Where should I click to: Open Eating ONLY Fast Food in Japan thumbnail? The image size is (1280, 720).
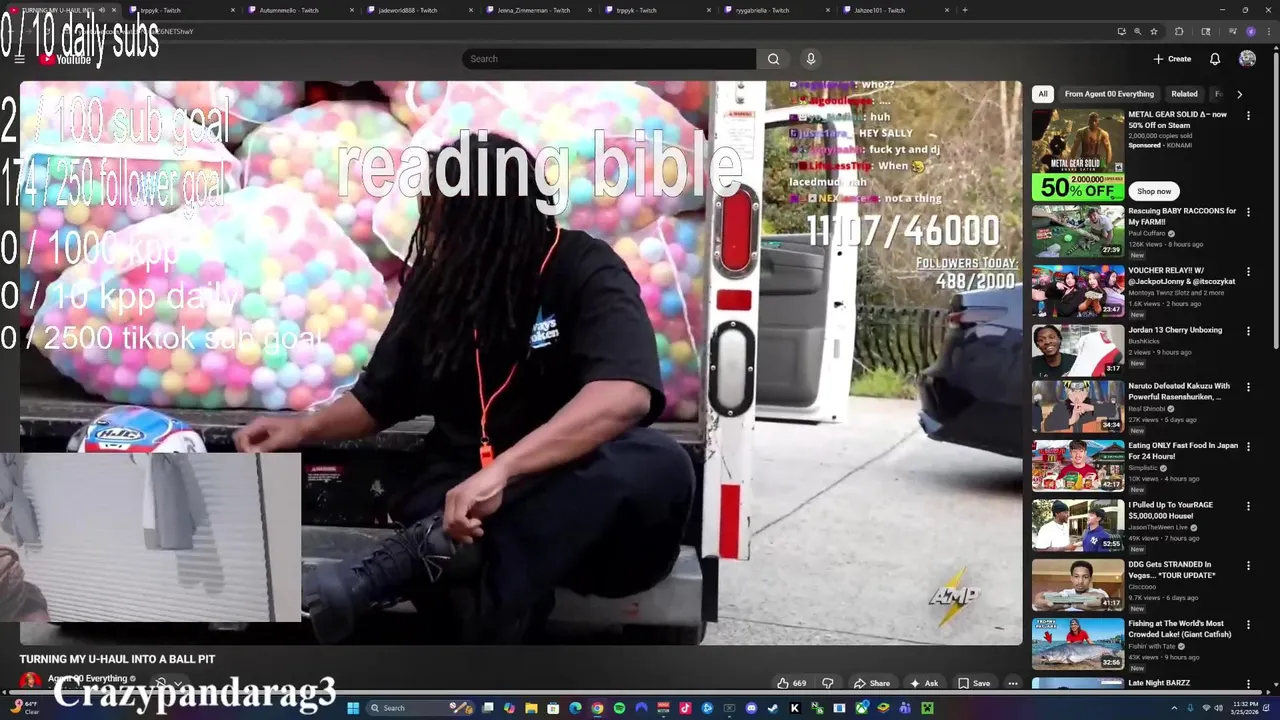[x=1078, y=466]
